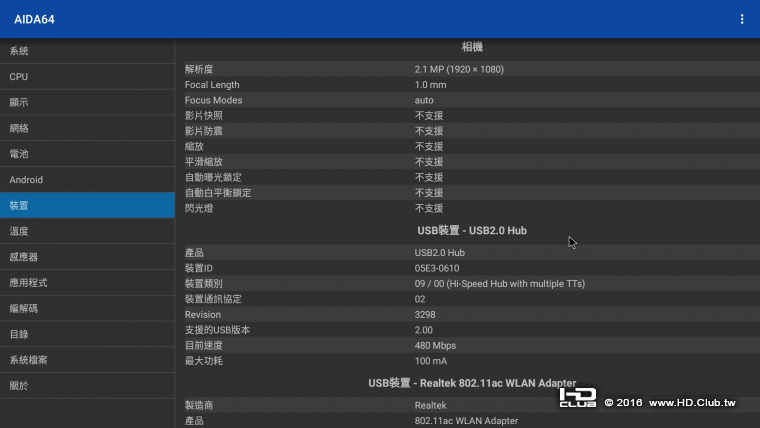This screenshot has height=428, width=760.
Task: Open 系統檔案 system files section
Action: tap(87, 360)
